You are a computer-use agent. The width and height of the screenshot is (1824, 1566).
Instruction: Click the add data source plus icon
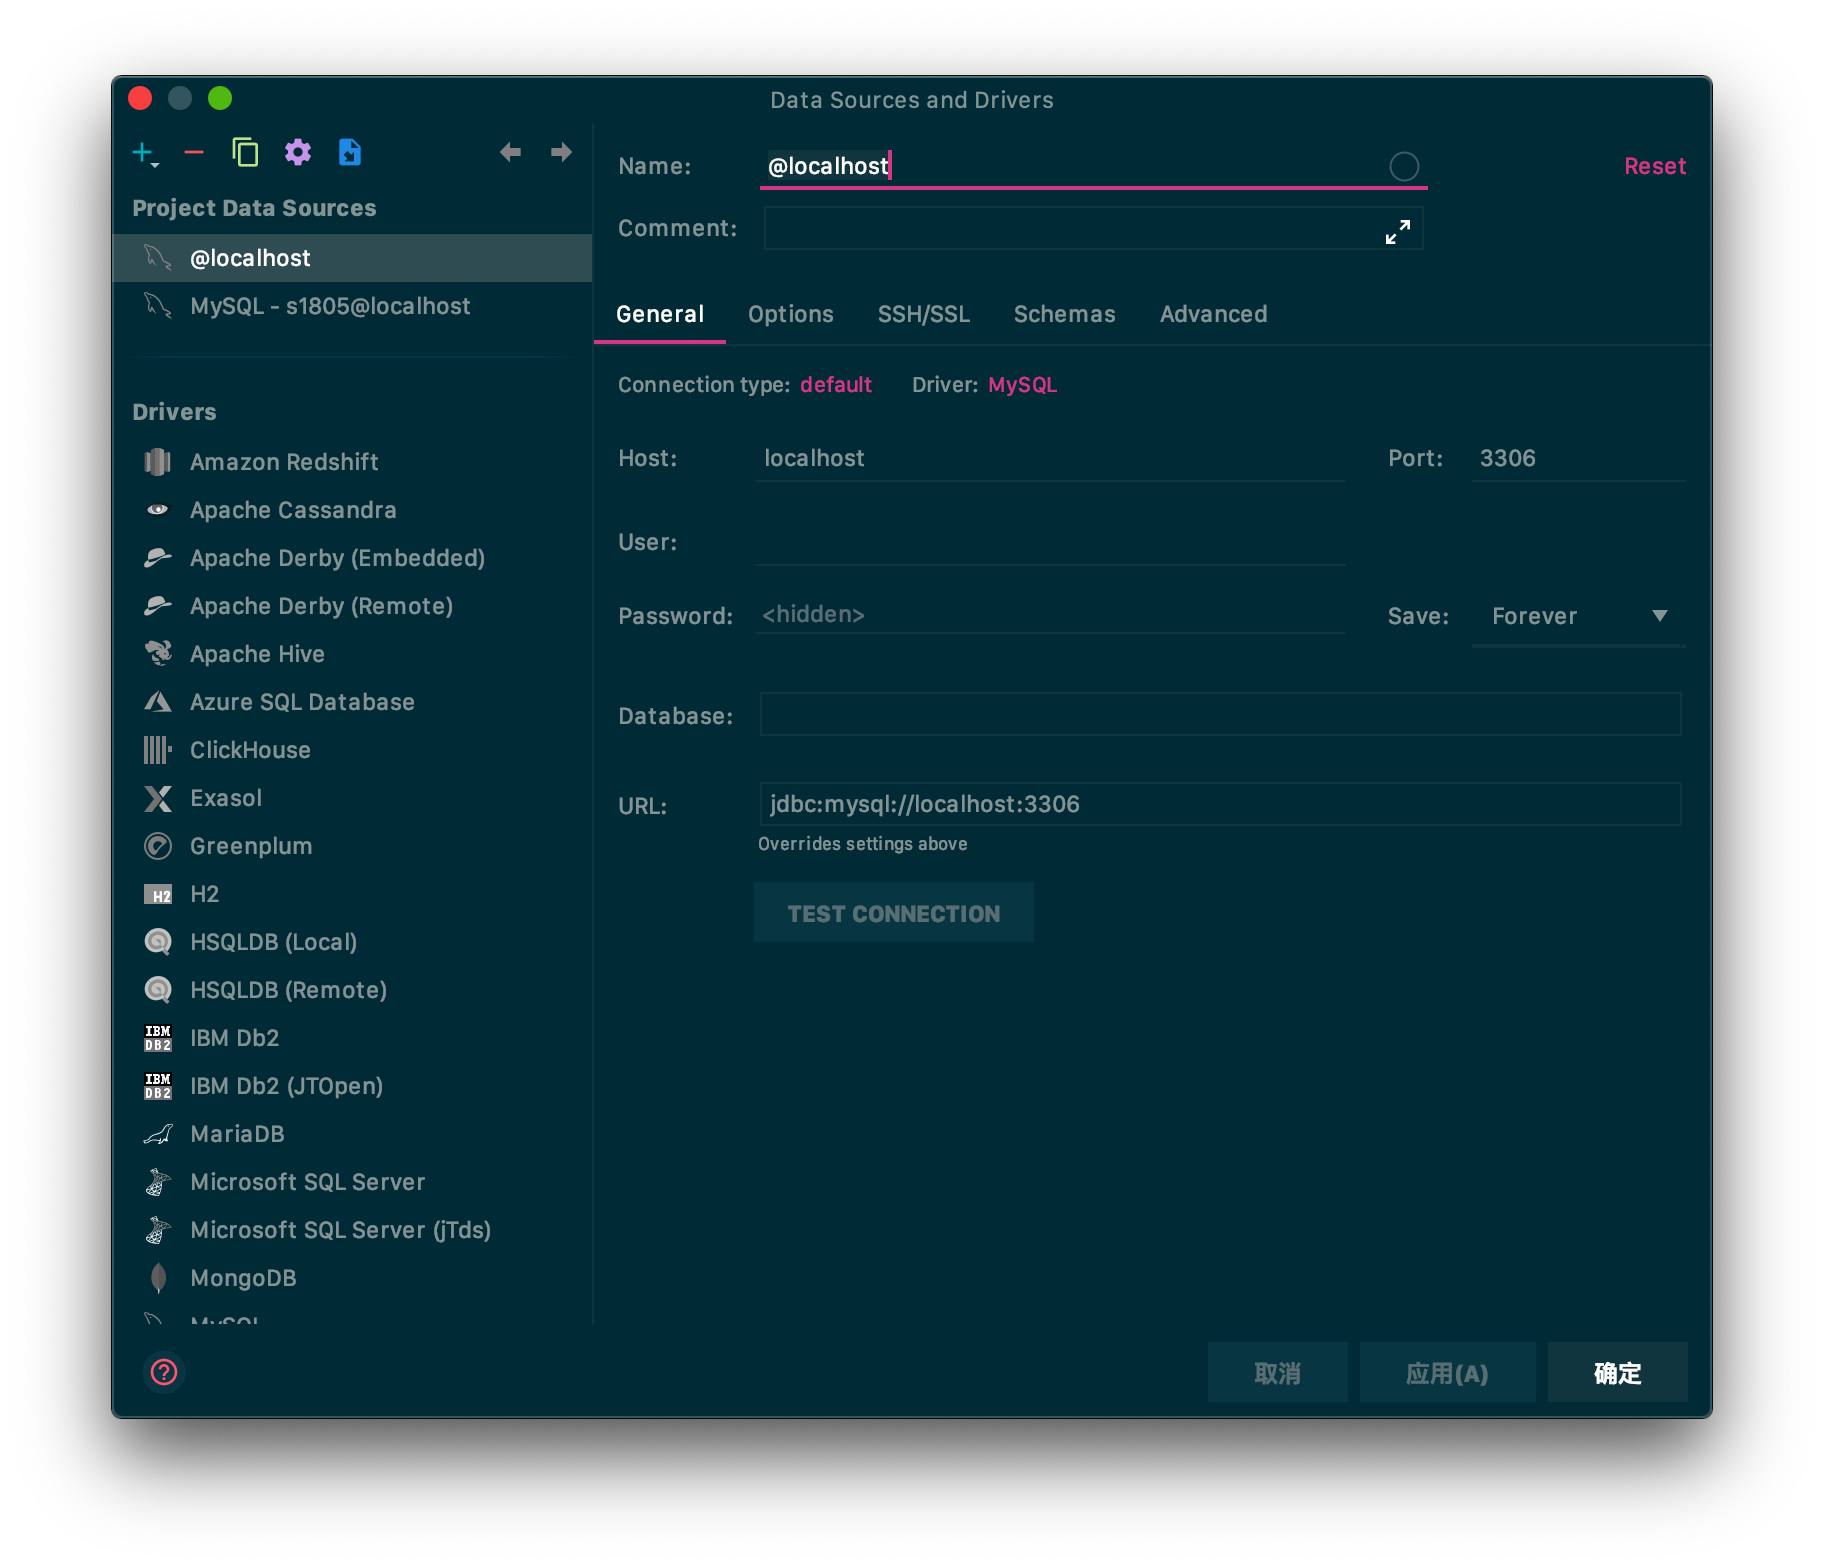tap(145, 153)
